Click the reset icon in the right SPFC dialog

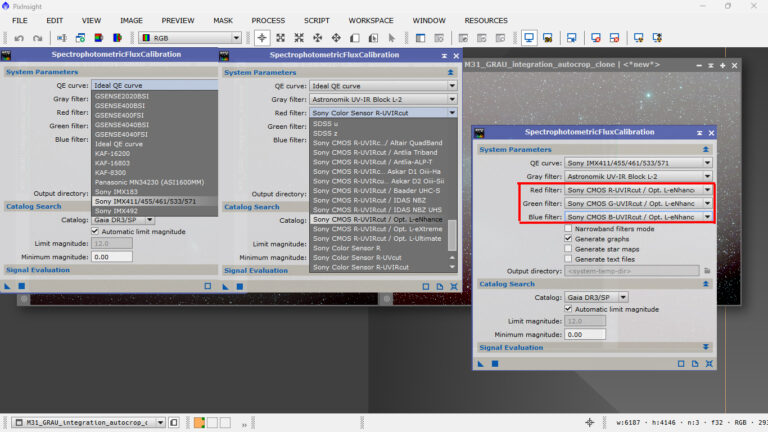709,364
